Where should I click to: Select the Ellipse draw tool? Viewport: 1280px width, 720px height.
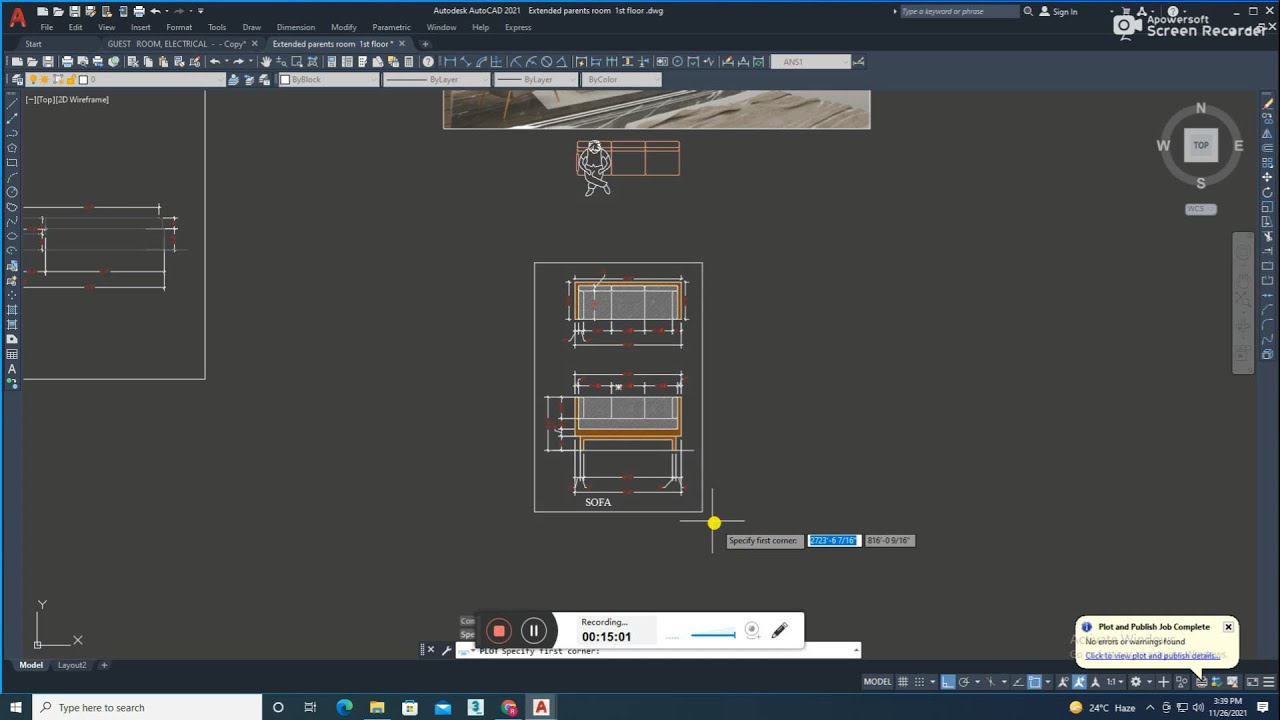click(12, 236)
